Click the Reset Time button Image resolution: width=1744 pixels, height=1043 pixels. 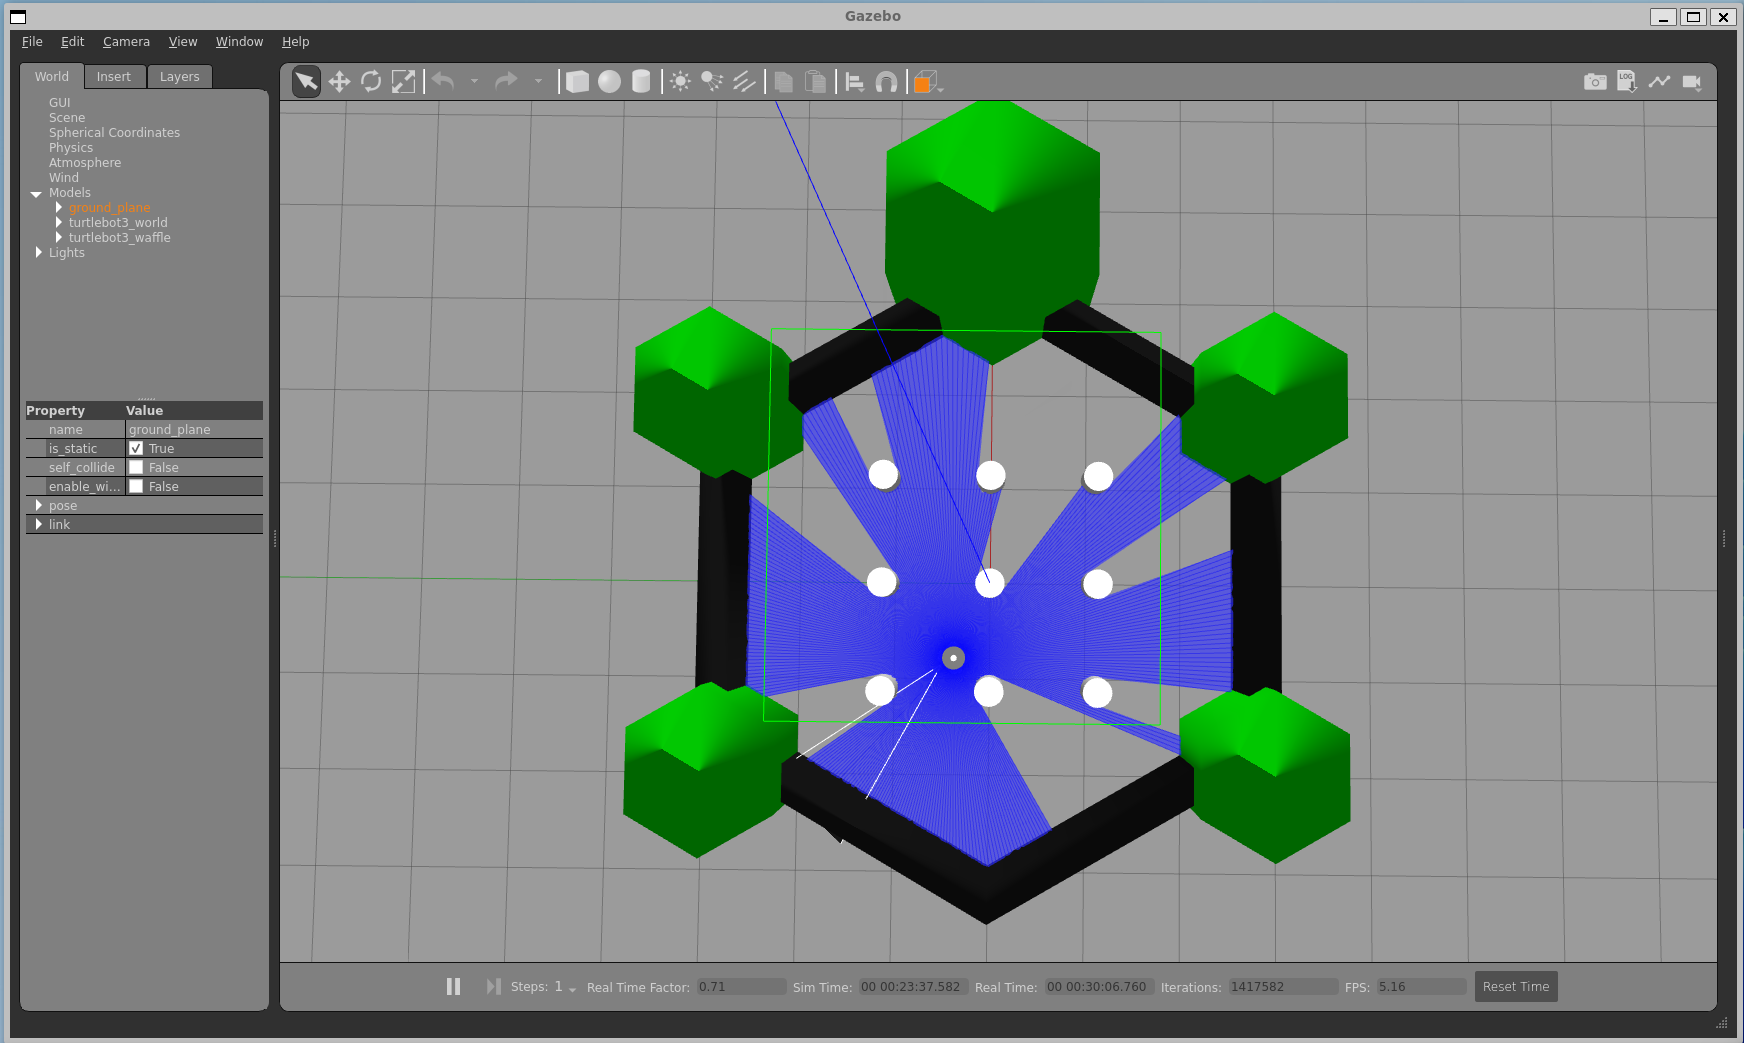[1515, 986]
